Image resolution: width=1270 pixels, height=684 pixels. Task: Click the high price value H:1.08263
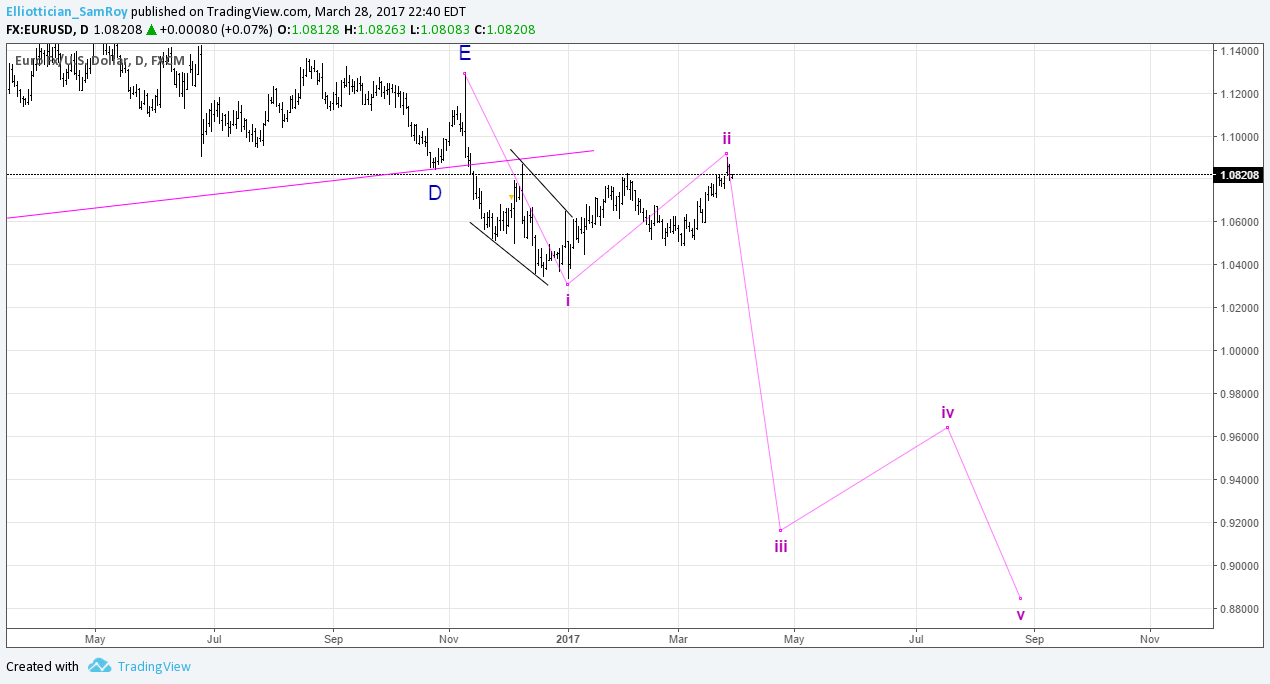pyautogui.click(x=375, y=30)
